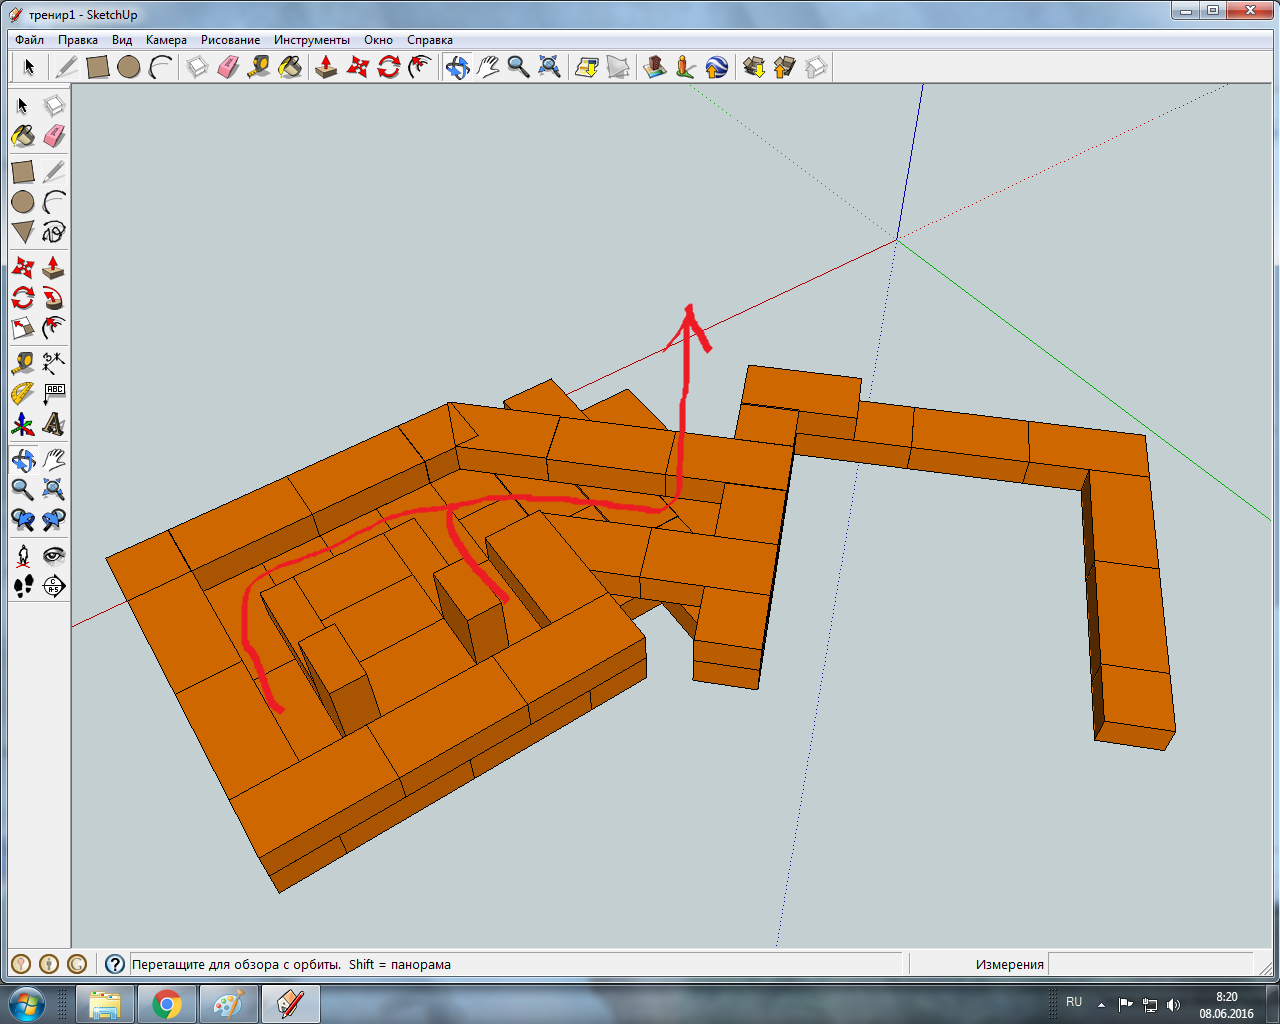Select the Freehand drawing tool
The image size is (1280, 1024).
(54, 232)
